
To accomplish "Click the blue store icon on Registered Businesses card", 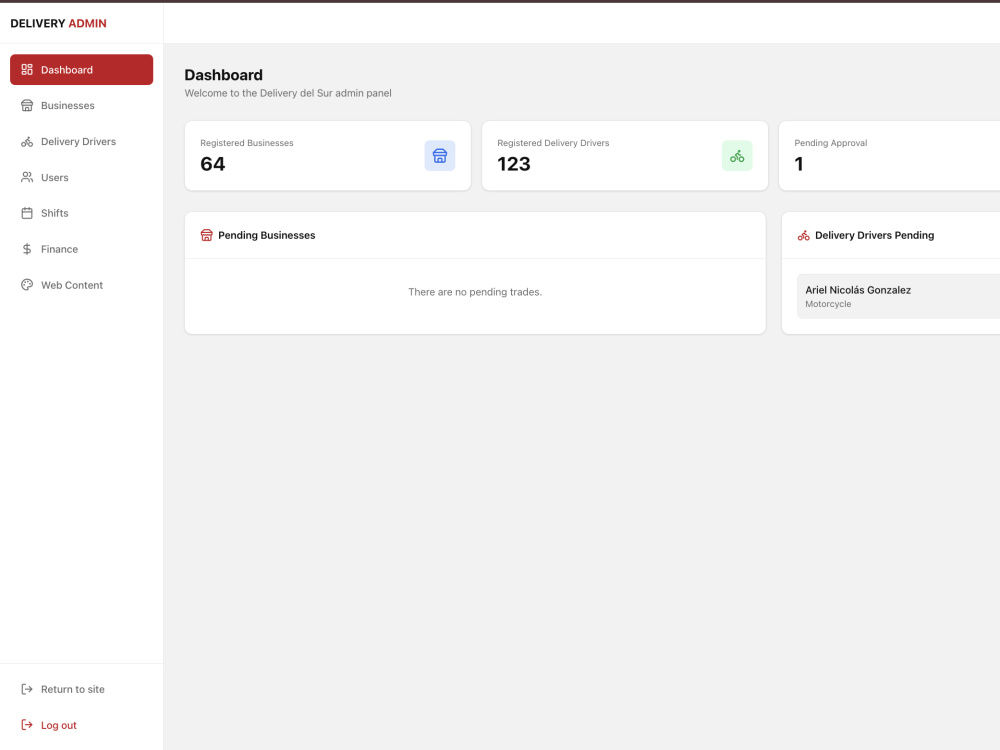I will click(440, 156).
